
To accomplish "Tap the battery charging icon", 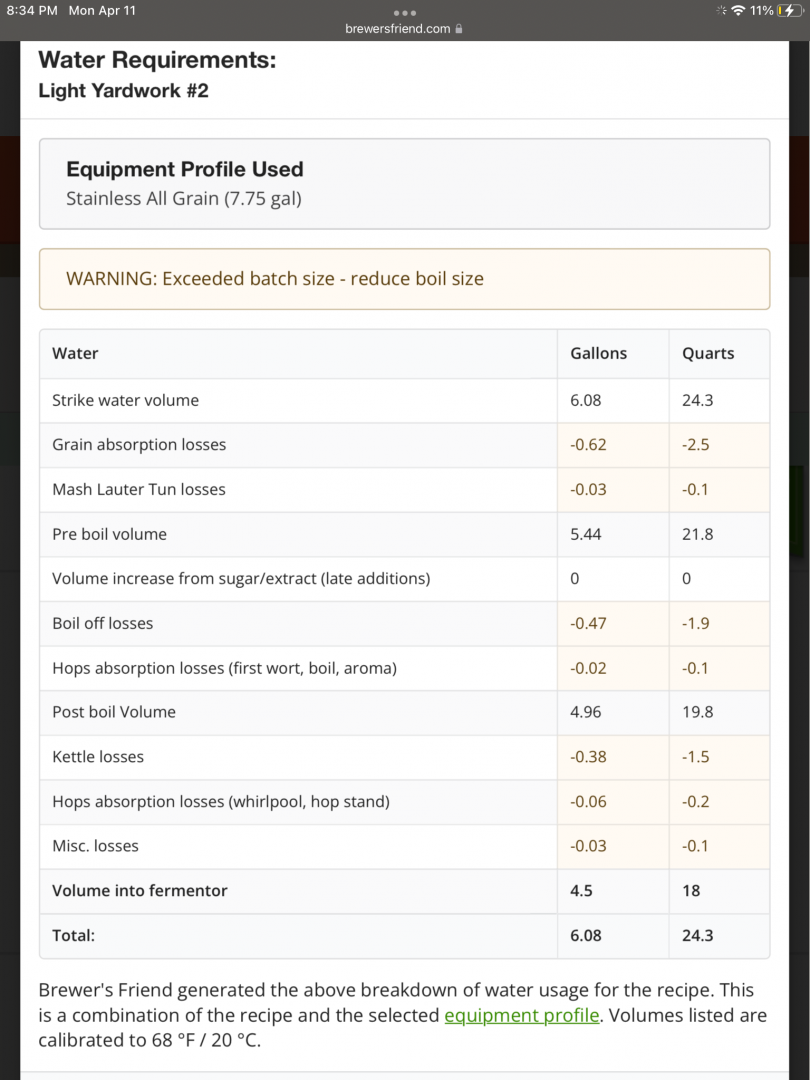I will (x=791, y=10).
